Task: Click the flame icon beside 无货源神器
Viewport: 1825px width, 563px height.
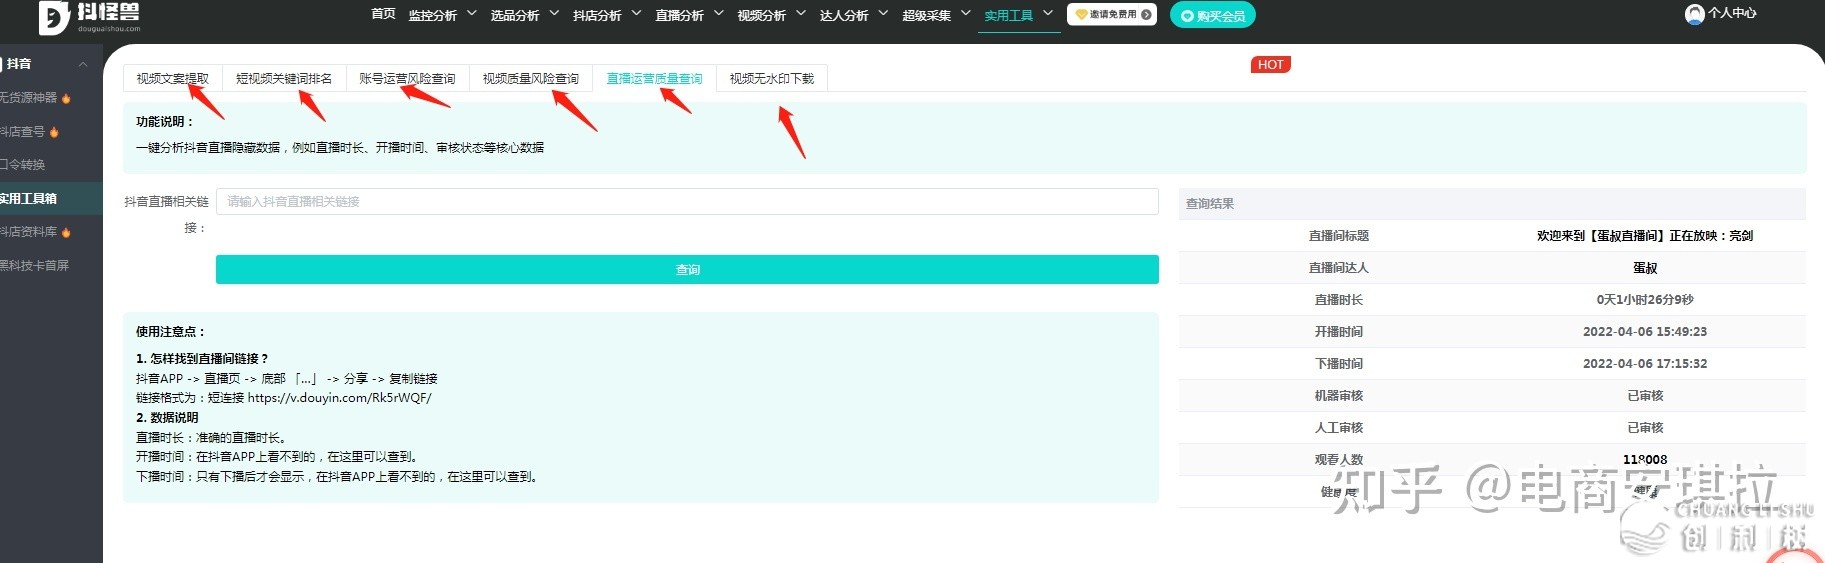Action: (66, 99)
